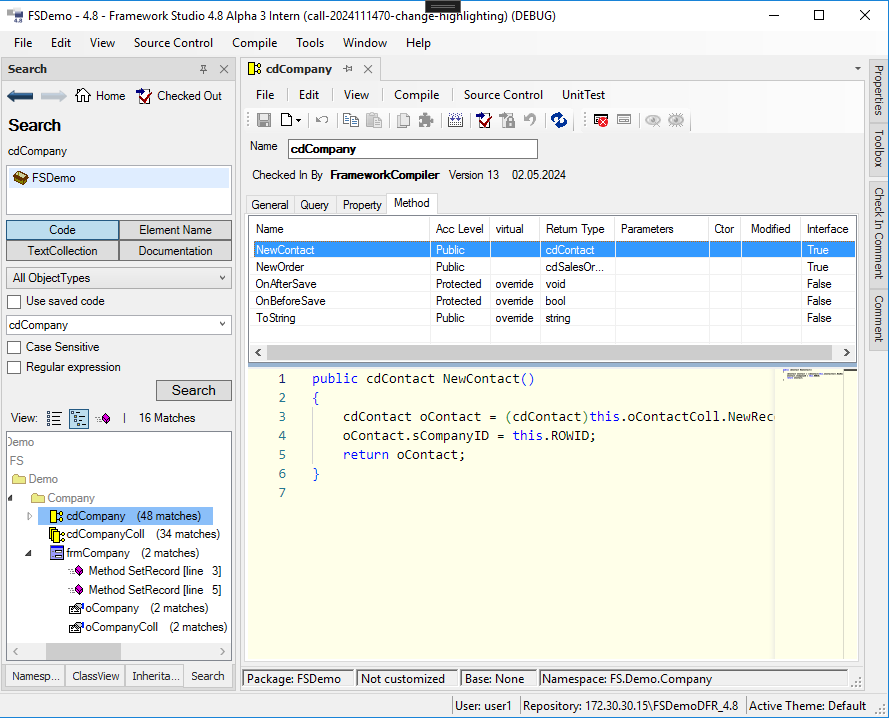This screenshot has height=718, width=889.
Task: Select the oCompanyColl (2 matches) result
Action: pyautogui.click(x=147, y=627)
